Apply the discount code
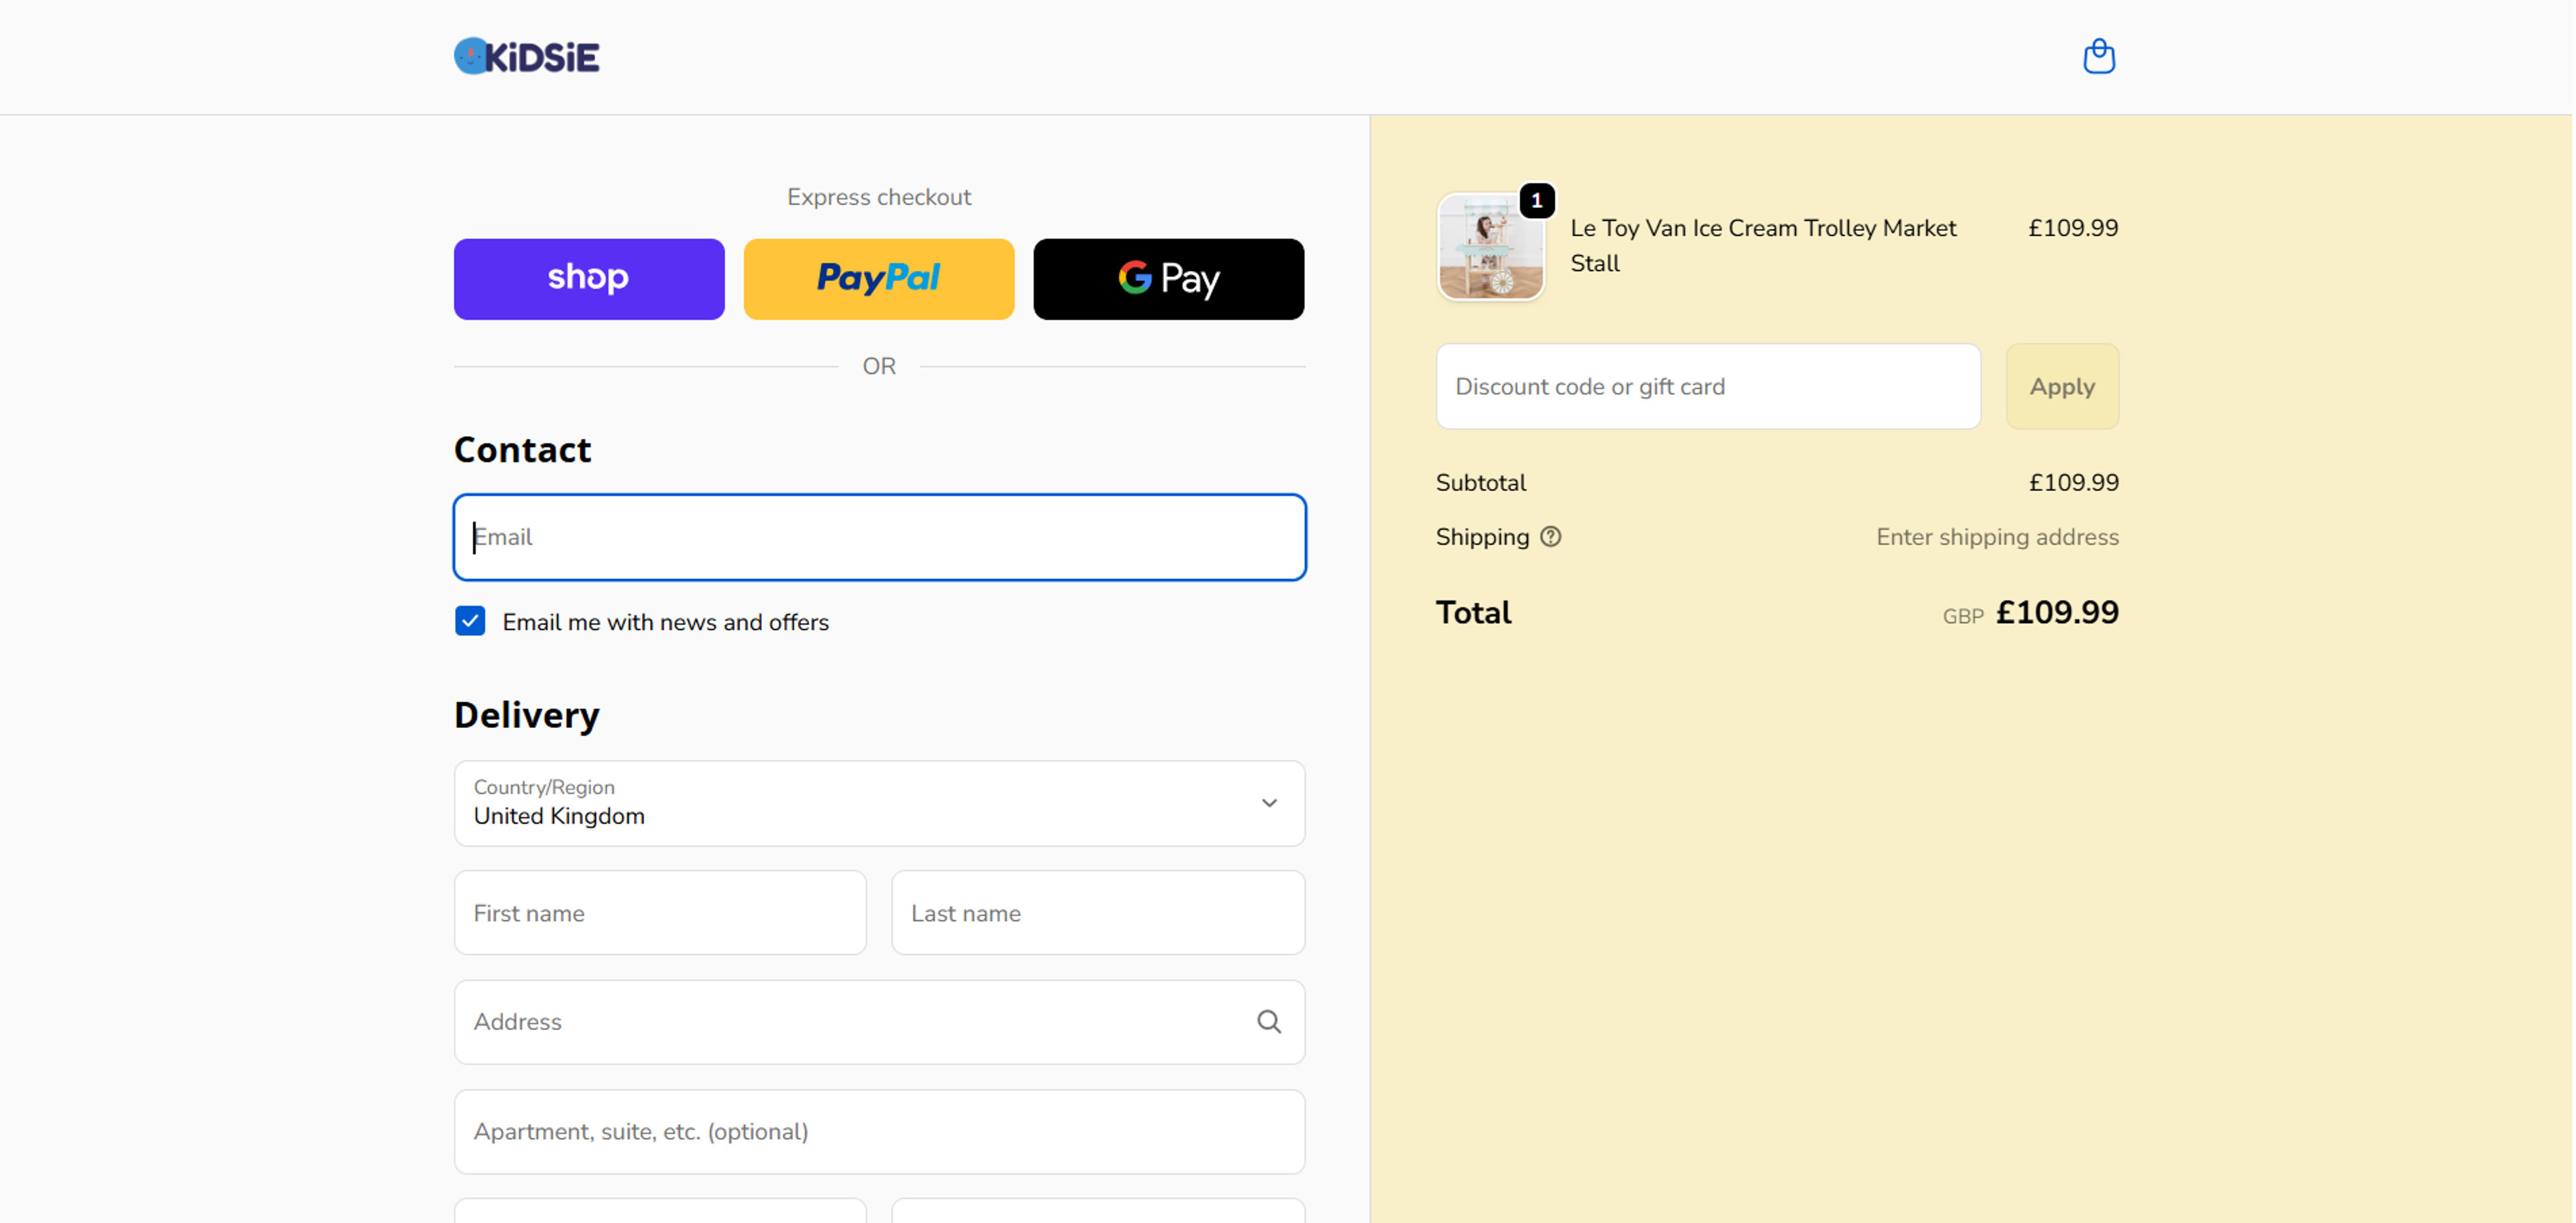 coord(2062,386)
